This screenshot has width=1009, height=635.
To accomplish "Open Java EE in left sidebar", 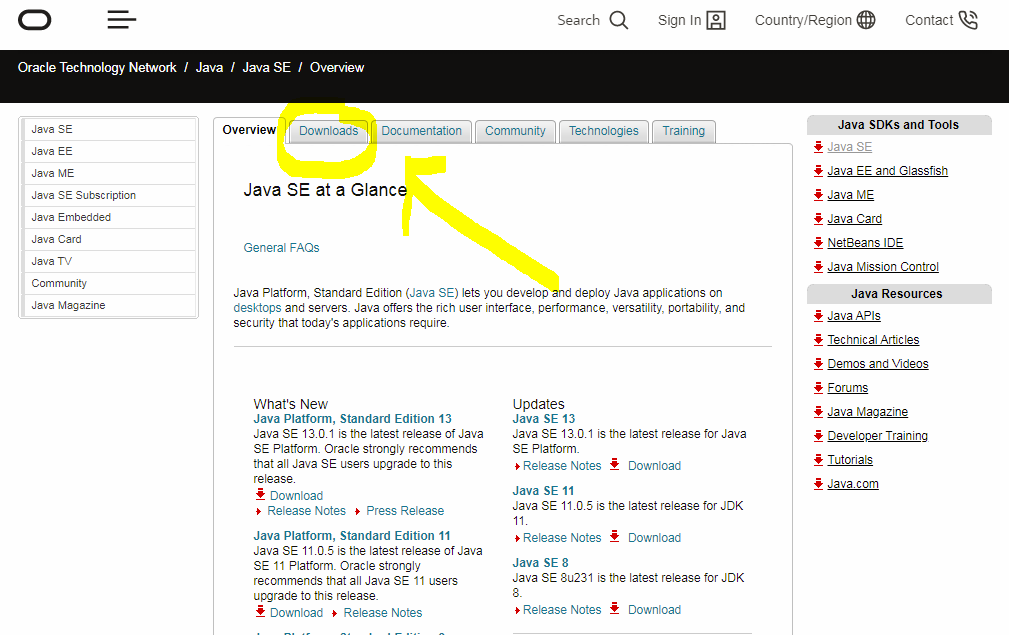I will 109,151.
